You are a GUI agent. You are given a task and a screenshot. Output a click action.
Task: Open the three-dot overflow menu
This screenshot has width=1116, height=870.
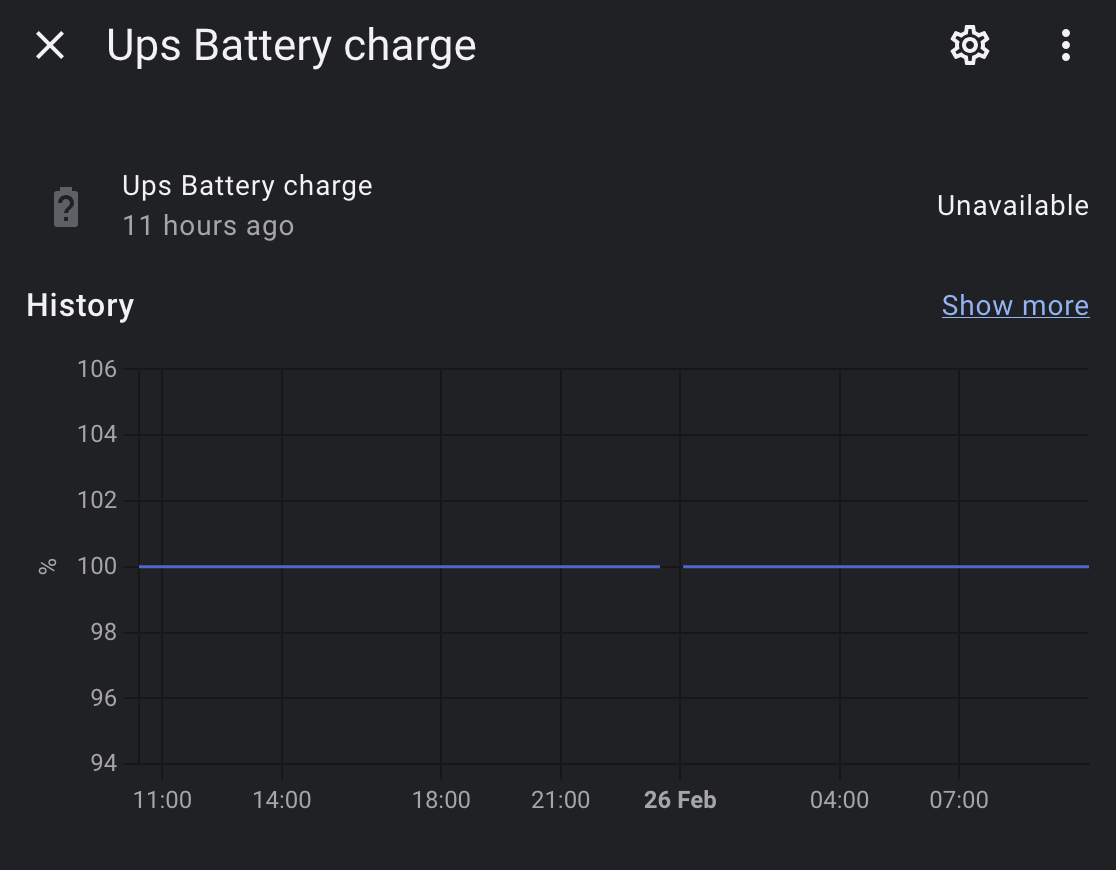[x=1066, y=45]
